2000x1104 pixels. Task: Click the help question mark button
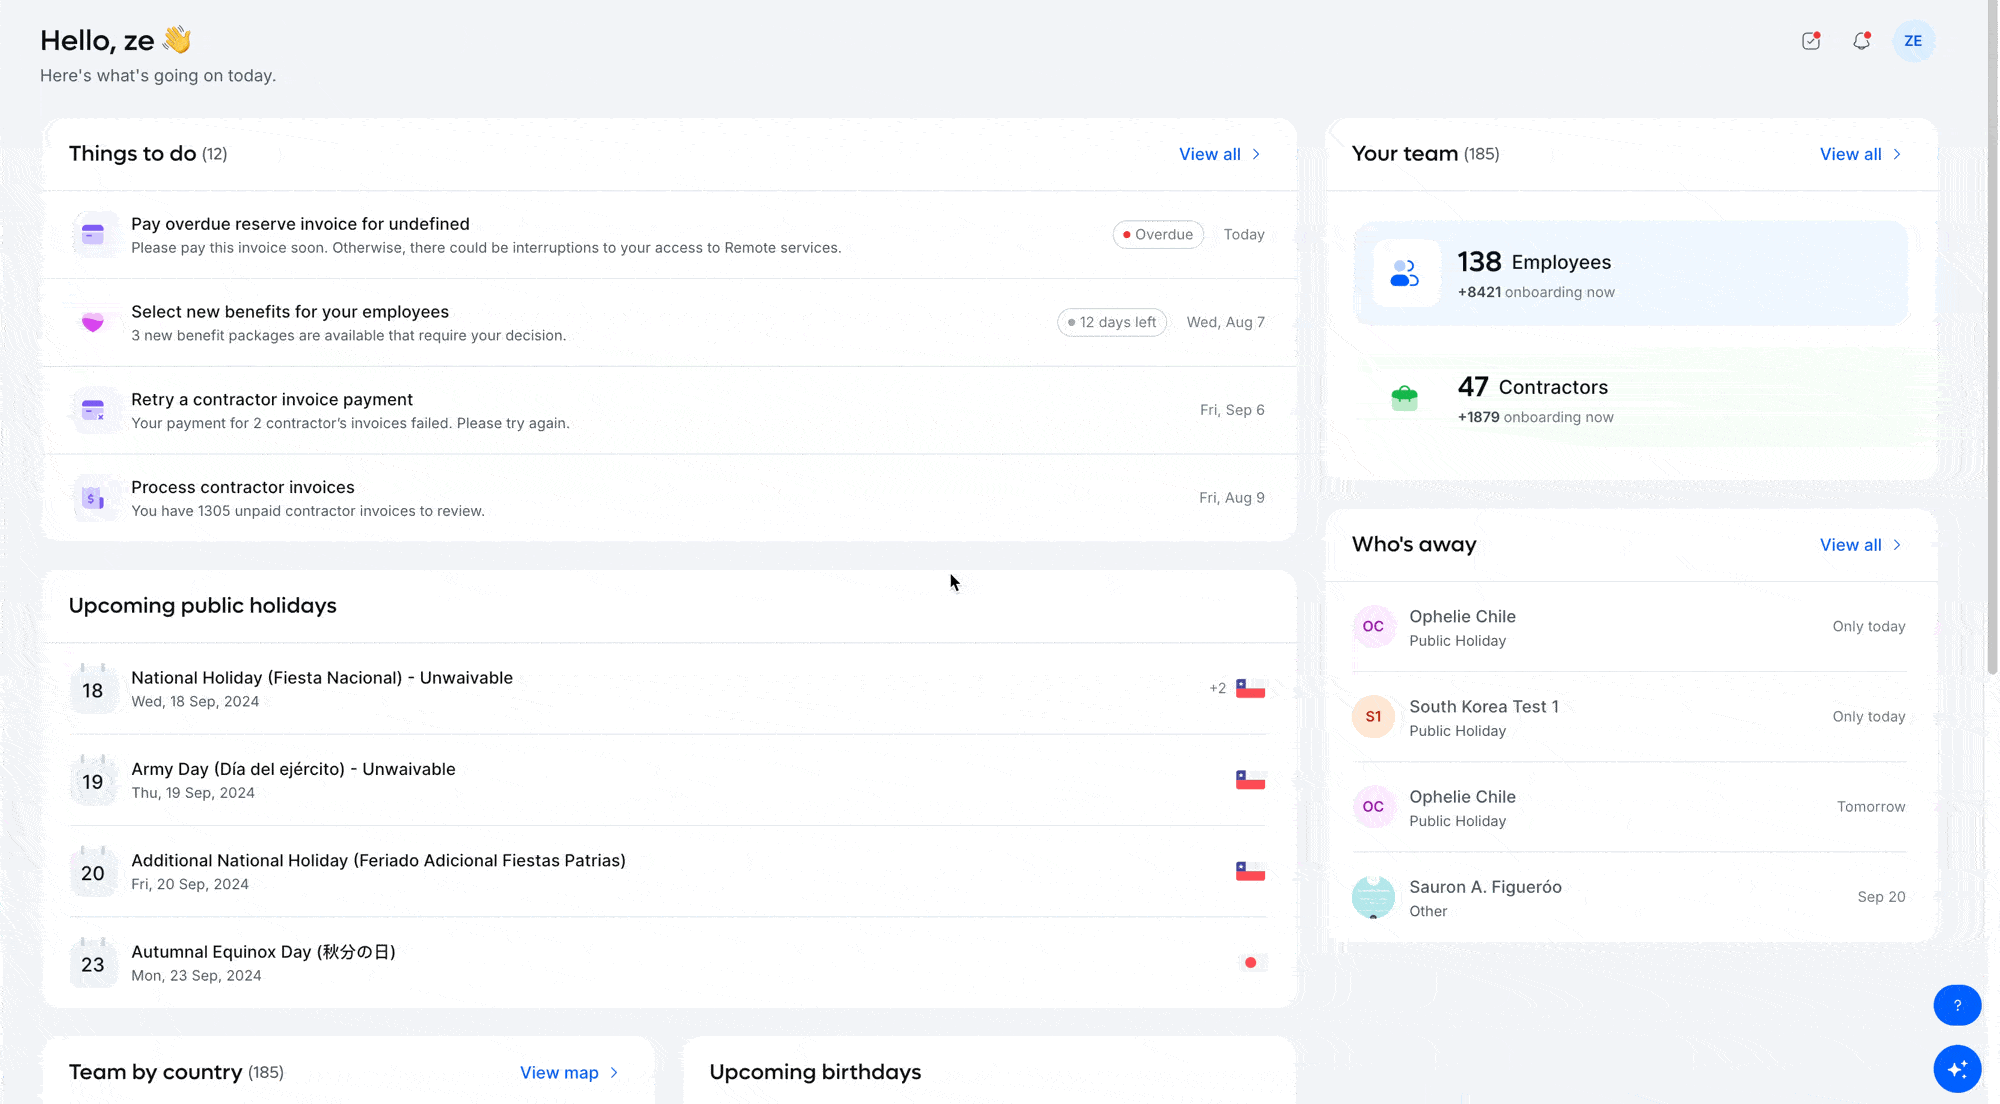[x=1958, y=1005]
